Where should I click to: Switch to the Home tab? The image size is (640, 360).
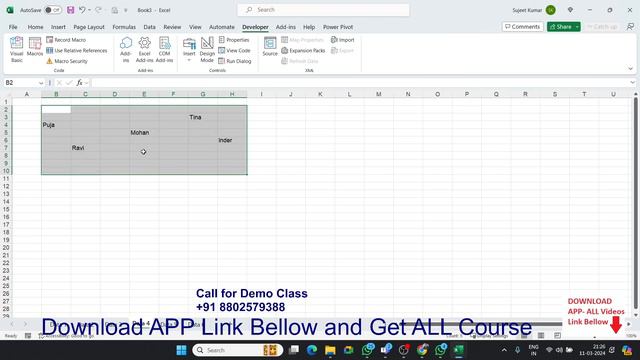pyautogui.click(x=36, y=27)
